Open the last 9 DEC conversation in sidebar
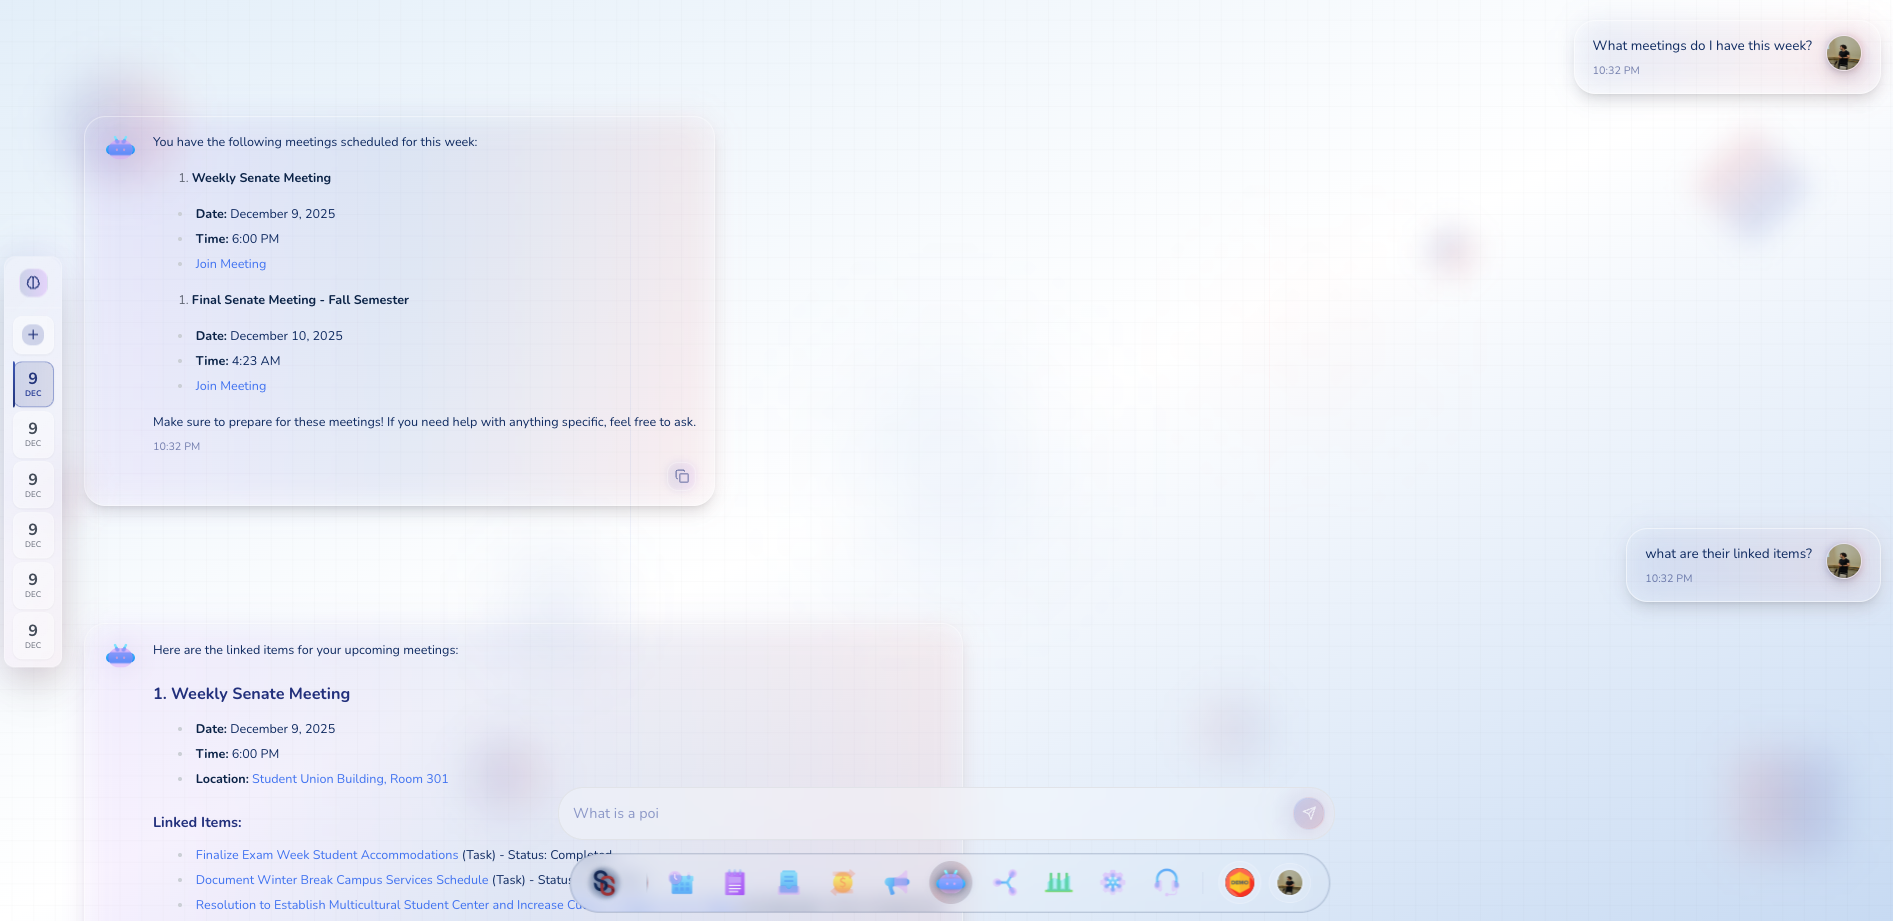This screenshot has width=1893, height=921. click(x=33, y=635)
